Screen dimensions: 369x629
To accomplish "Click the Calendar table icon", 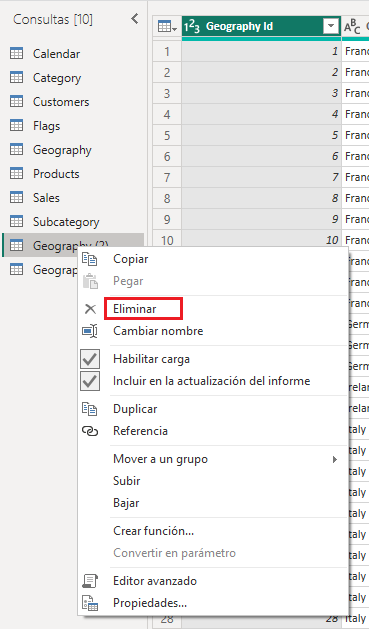I will 16,53.
